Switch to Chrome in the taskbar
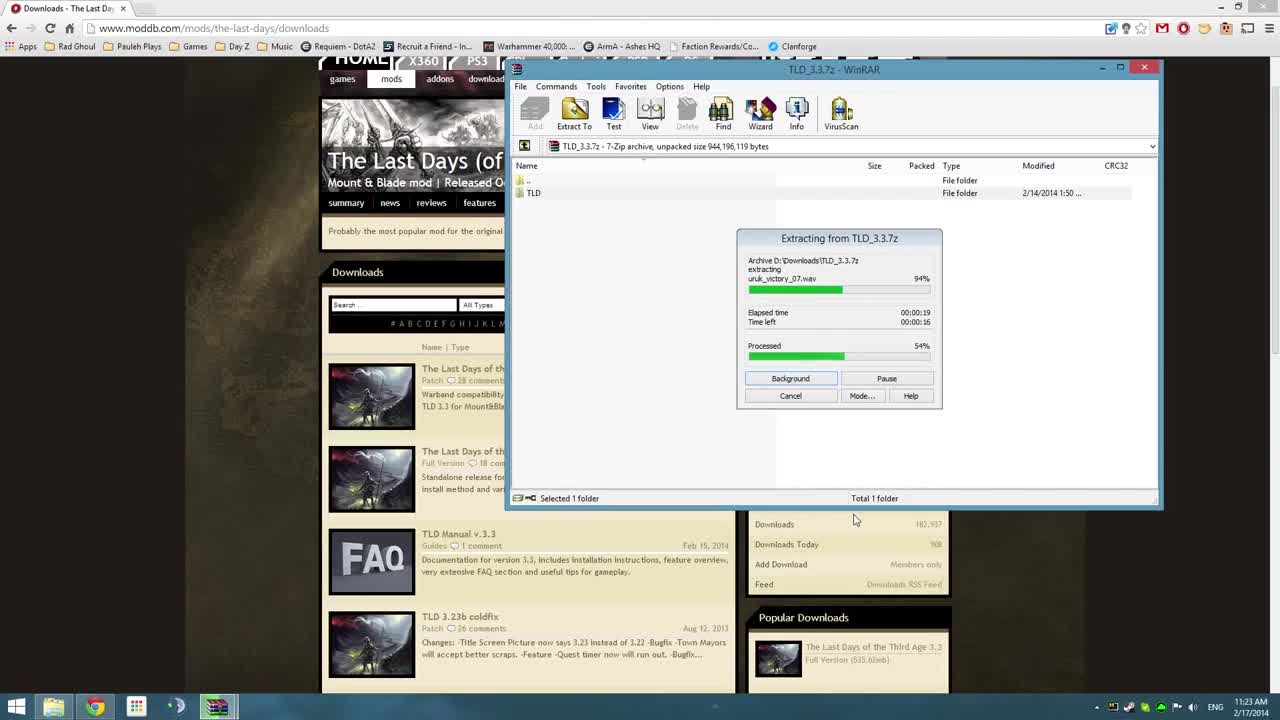 click(x=95, y=707)
